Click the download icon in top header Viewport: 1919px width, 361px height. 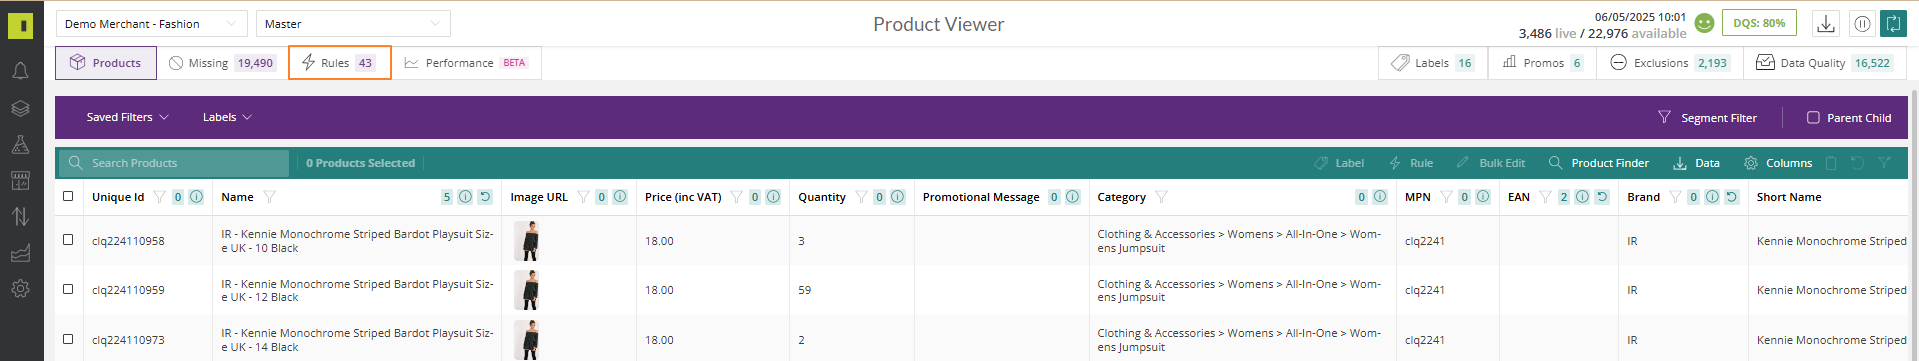(1826, 23)
